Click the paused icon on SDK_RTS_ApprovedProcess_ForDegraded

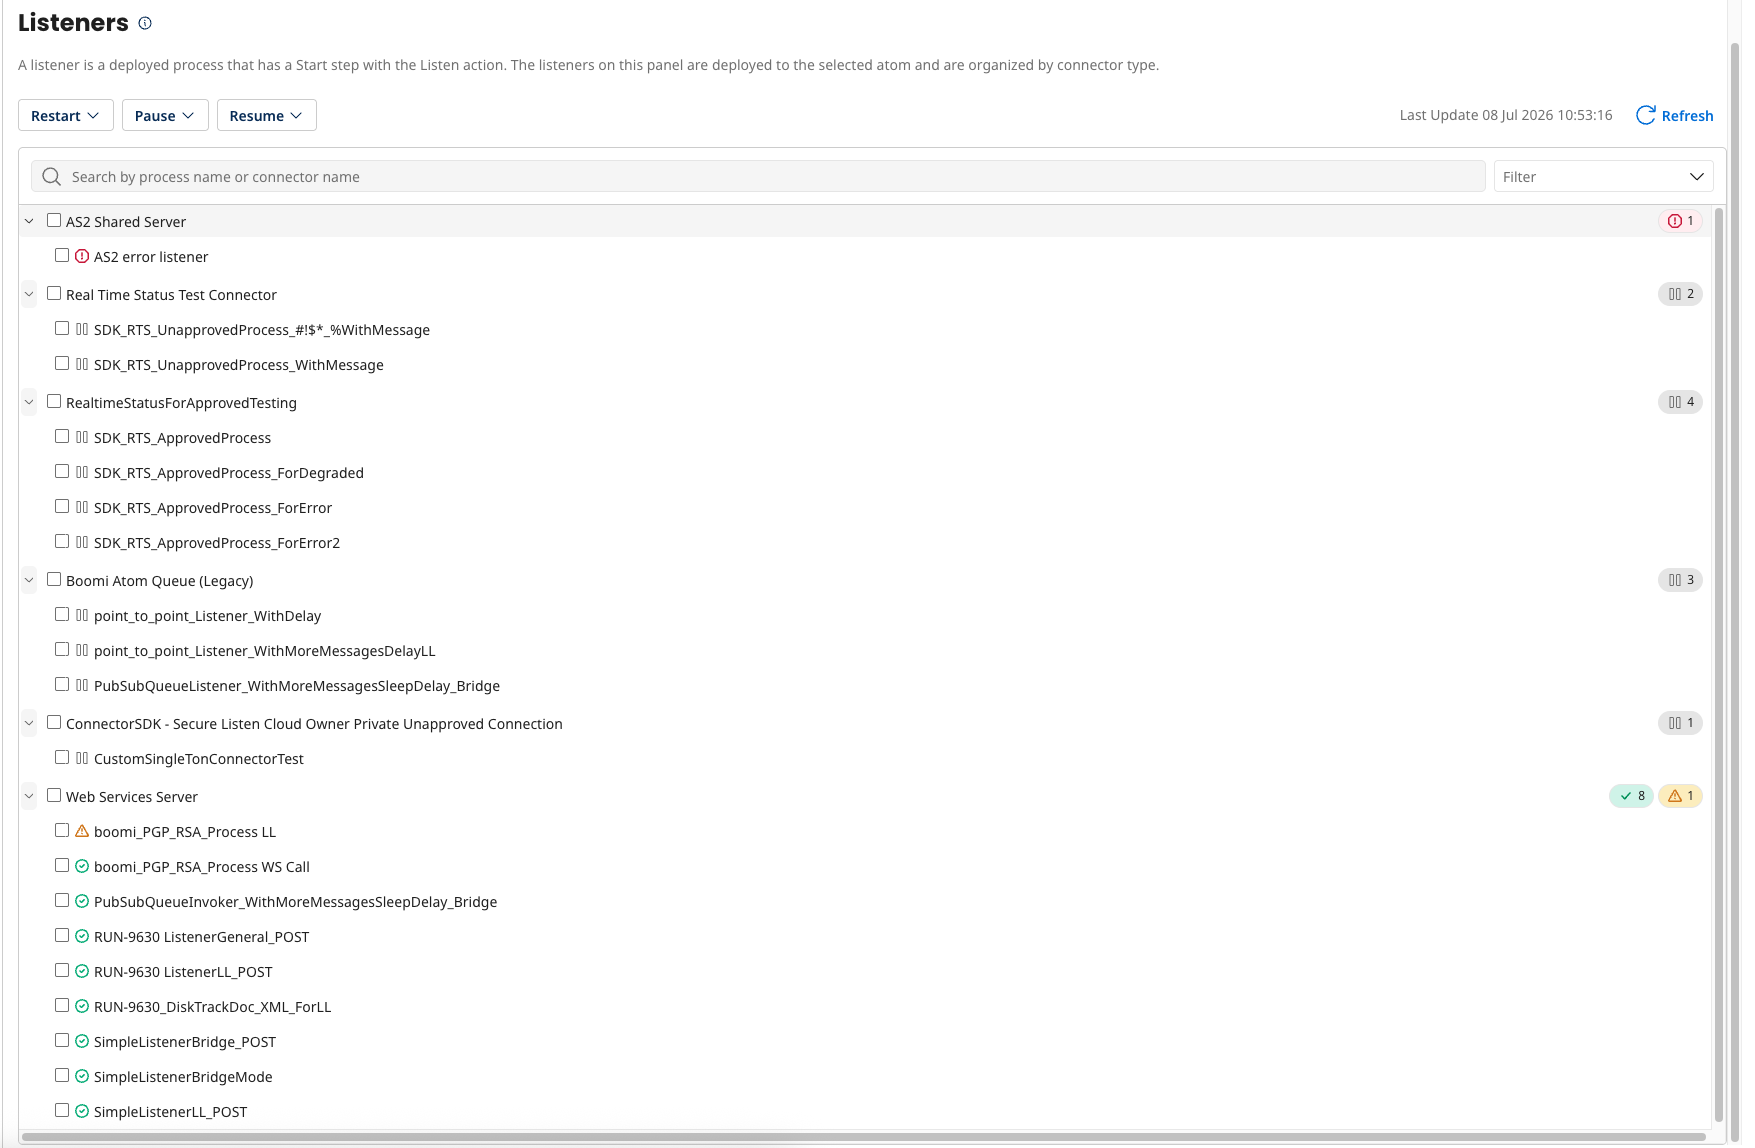(x=82, y=472)
